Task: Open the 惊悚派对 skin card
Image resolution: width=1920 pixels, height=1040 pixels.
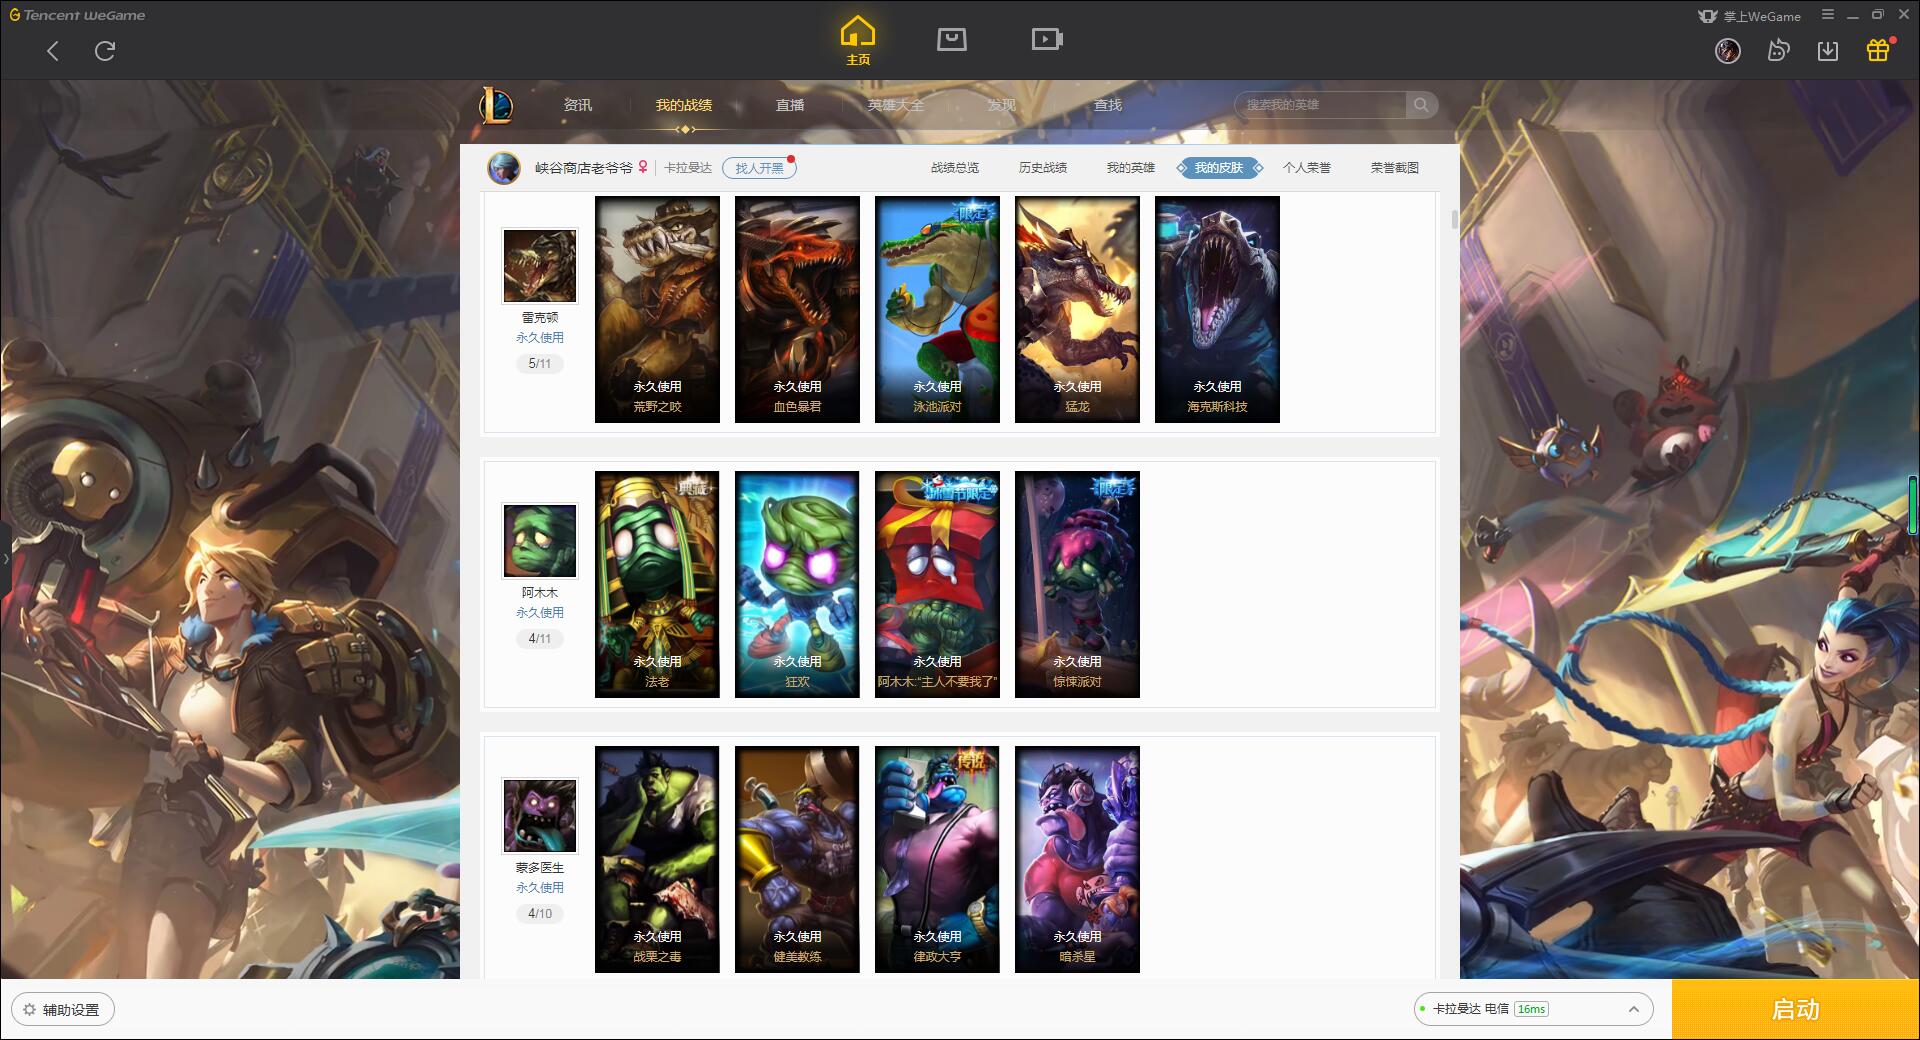Action: pos(1077,584)
